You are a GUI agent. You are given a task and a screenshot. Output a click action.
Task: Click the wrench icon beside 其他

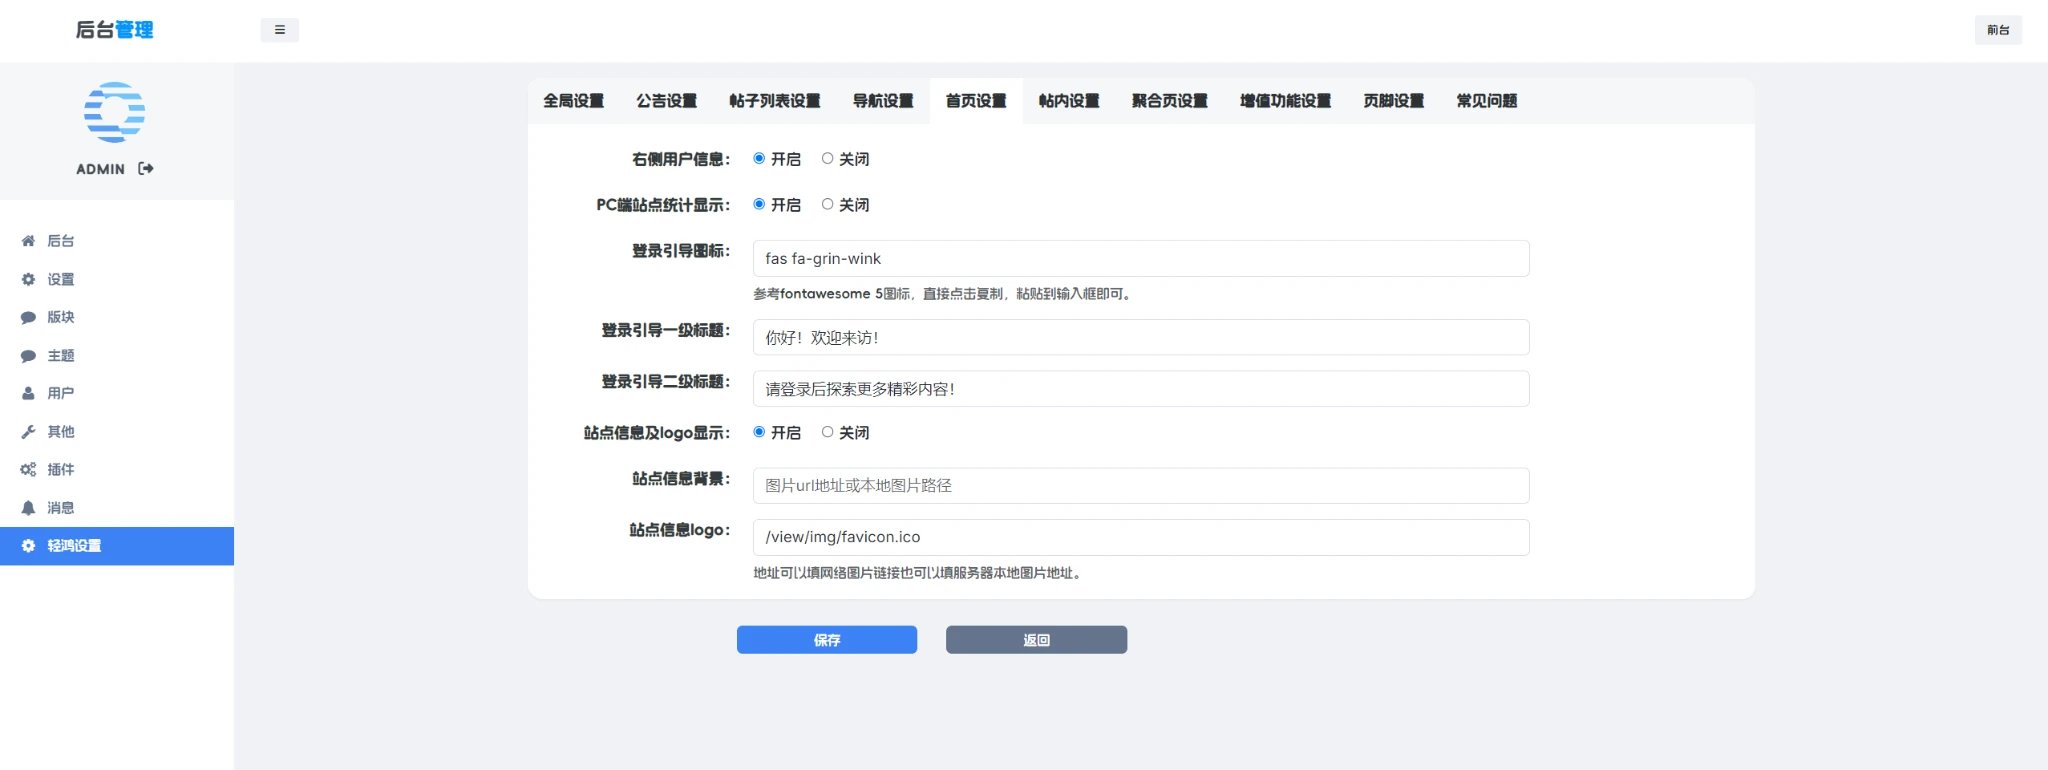tap(28, 432)
